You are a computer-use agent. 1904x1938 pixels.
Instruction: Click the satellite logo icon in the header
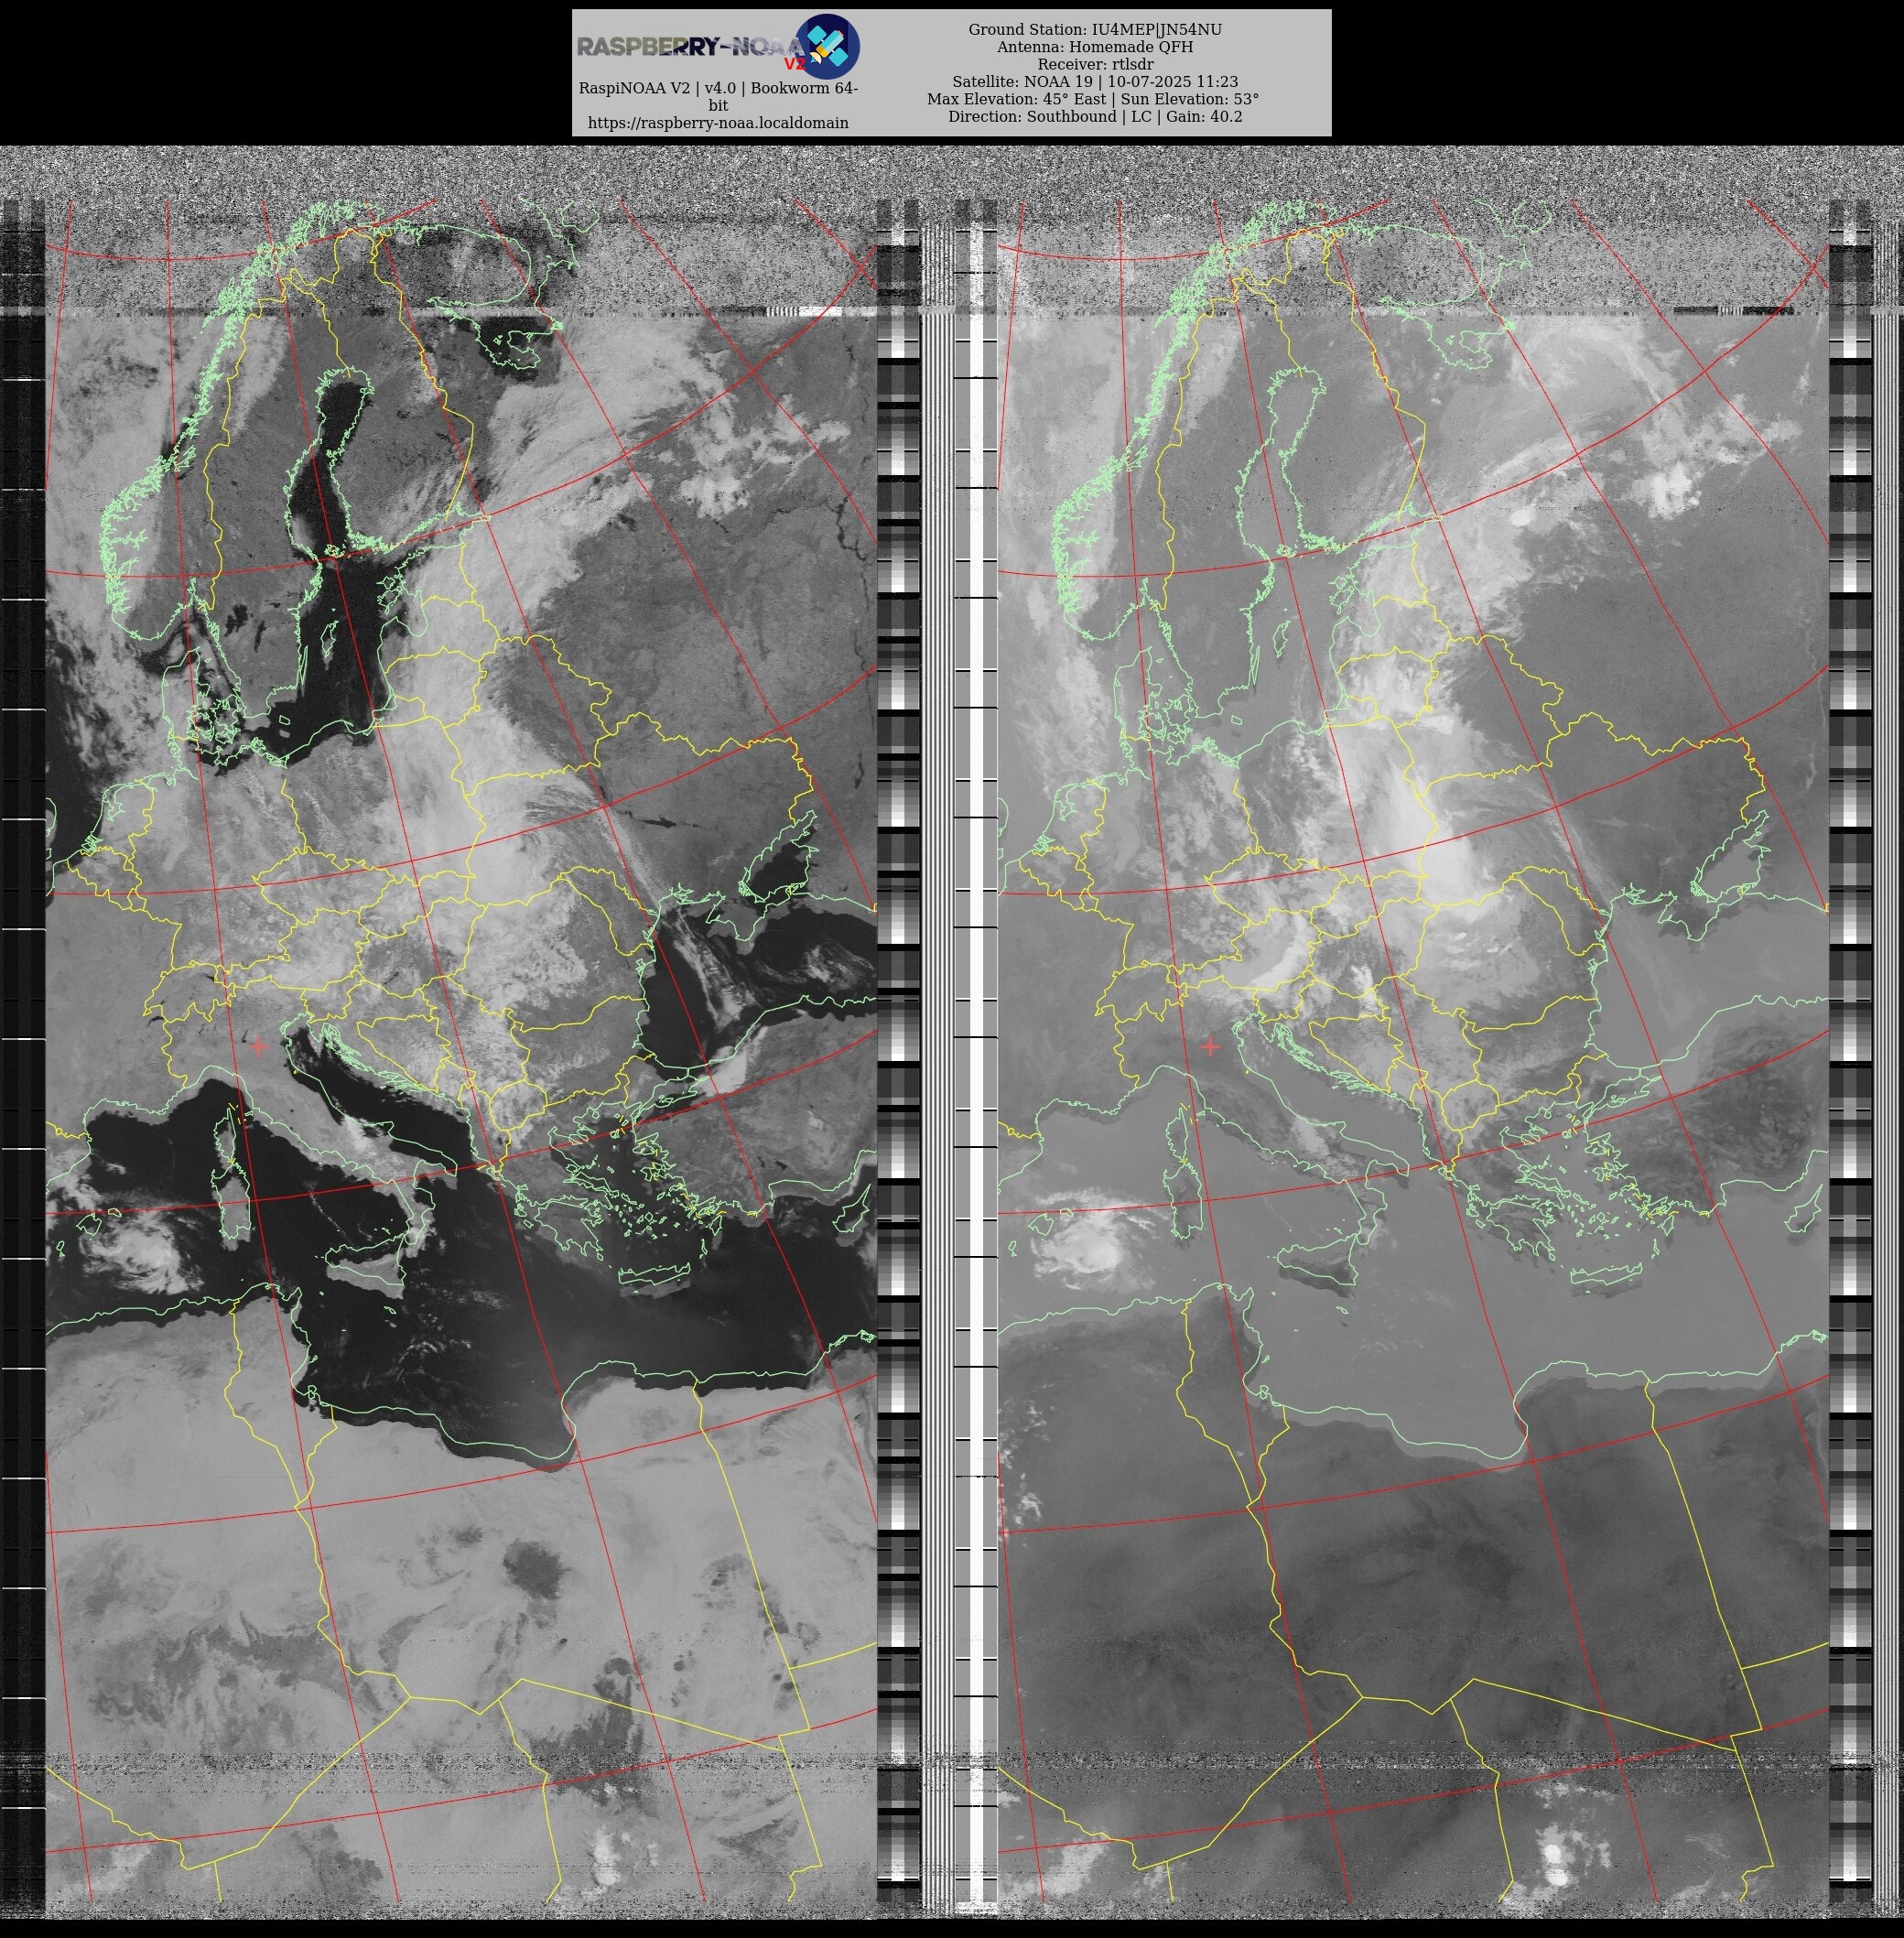[x=827, y=46]
